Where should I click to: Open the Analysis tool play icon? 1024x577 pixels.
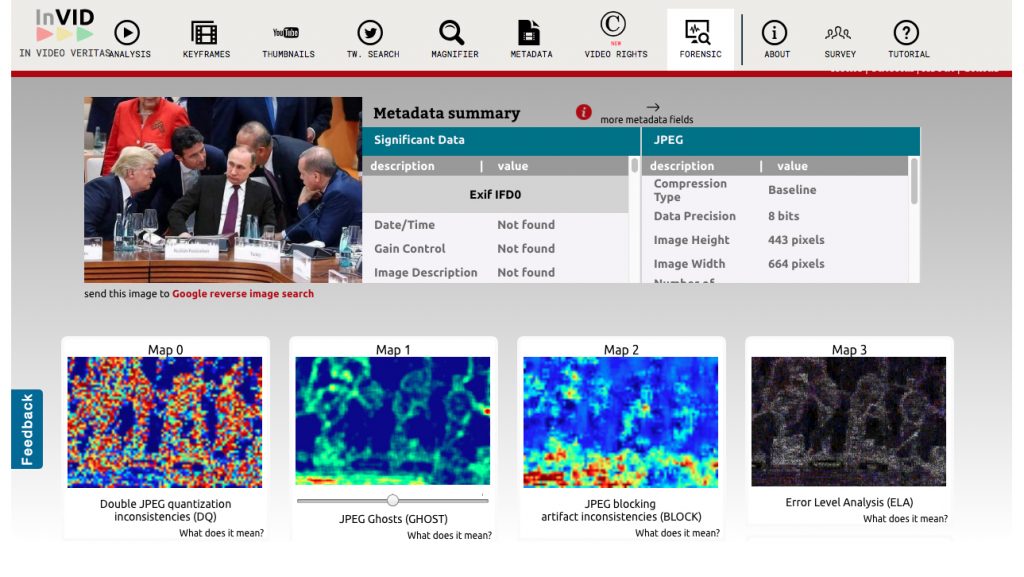coord(127,32)
